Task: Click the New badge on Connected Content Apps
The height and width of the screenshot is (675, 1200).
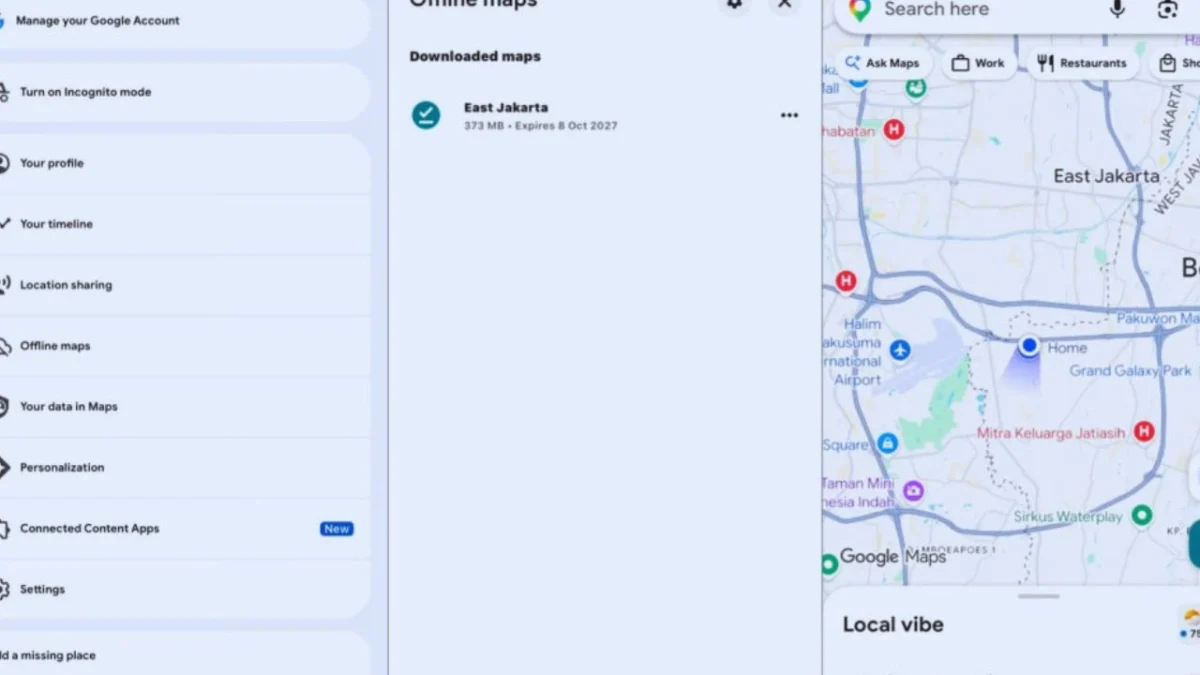Action: point(336,529)
